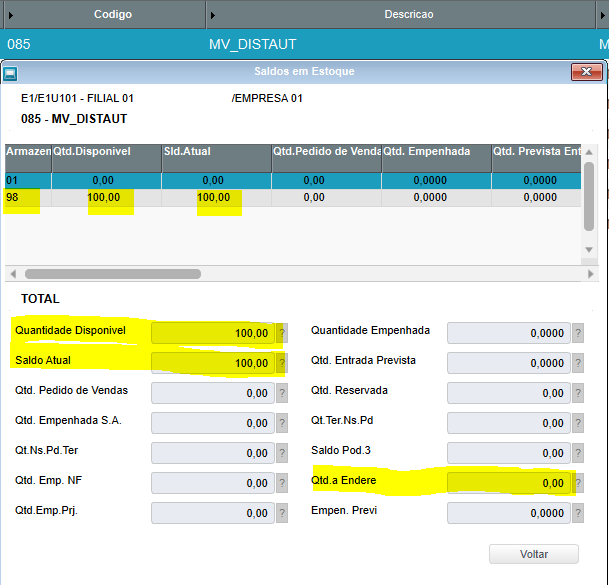Image resolution: width=609 pixels, height=585 pixels.
Task: Click the grid's vertical scroll down arrow
Action: pos(589,250)
